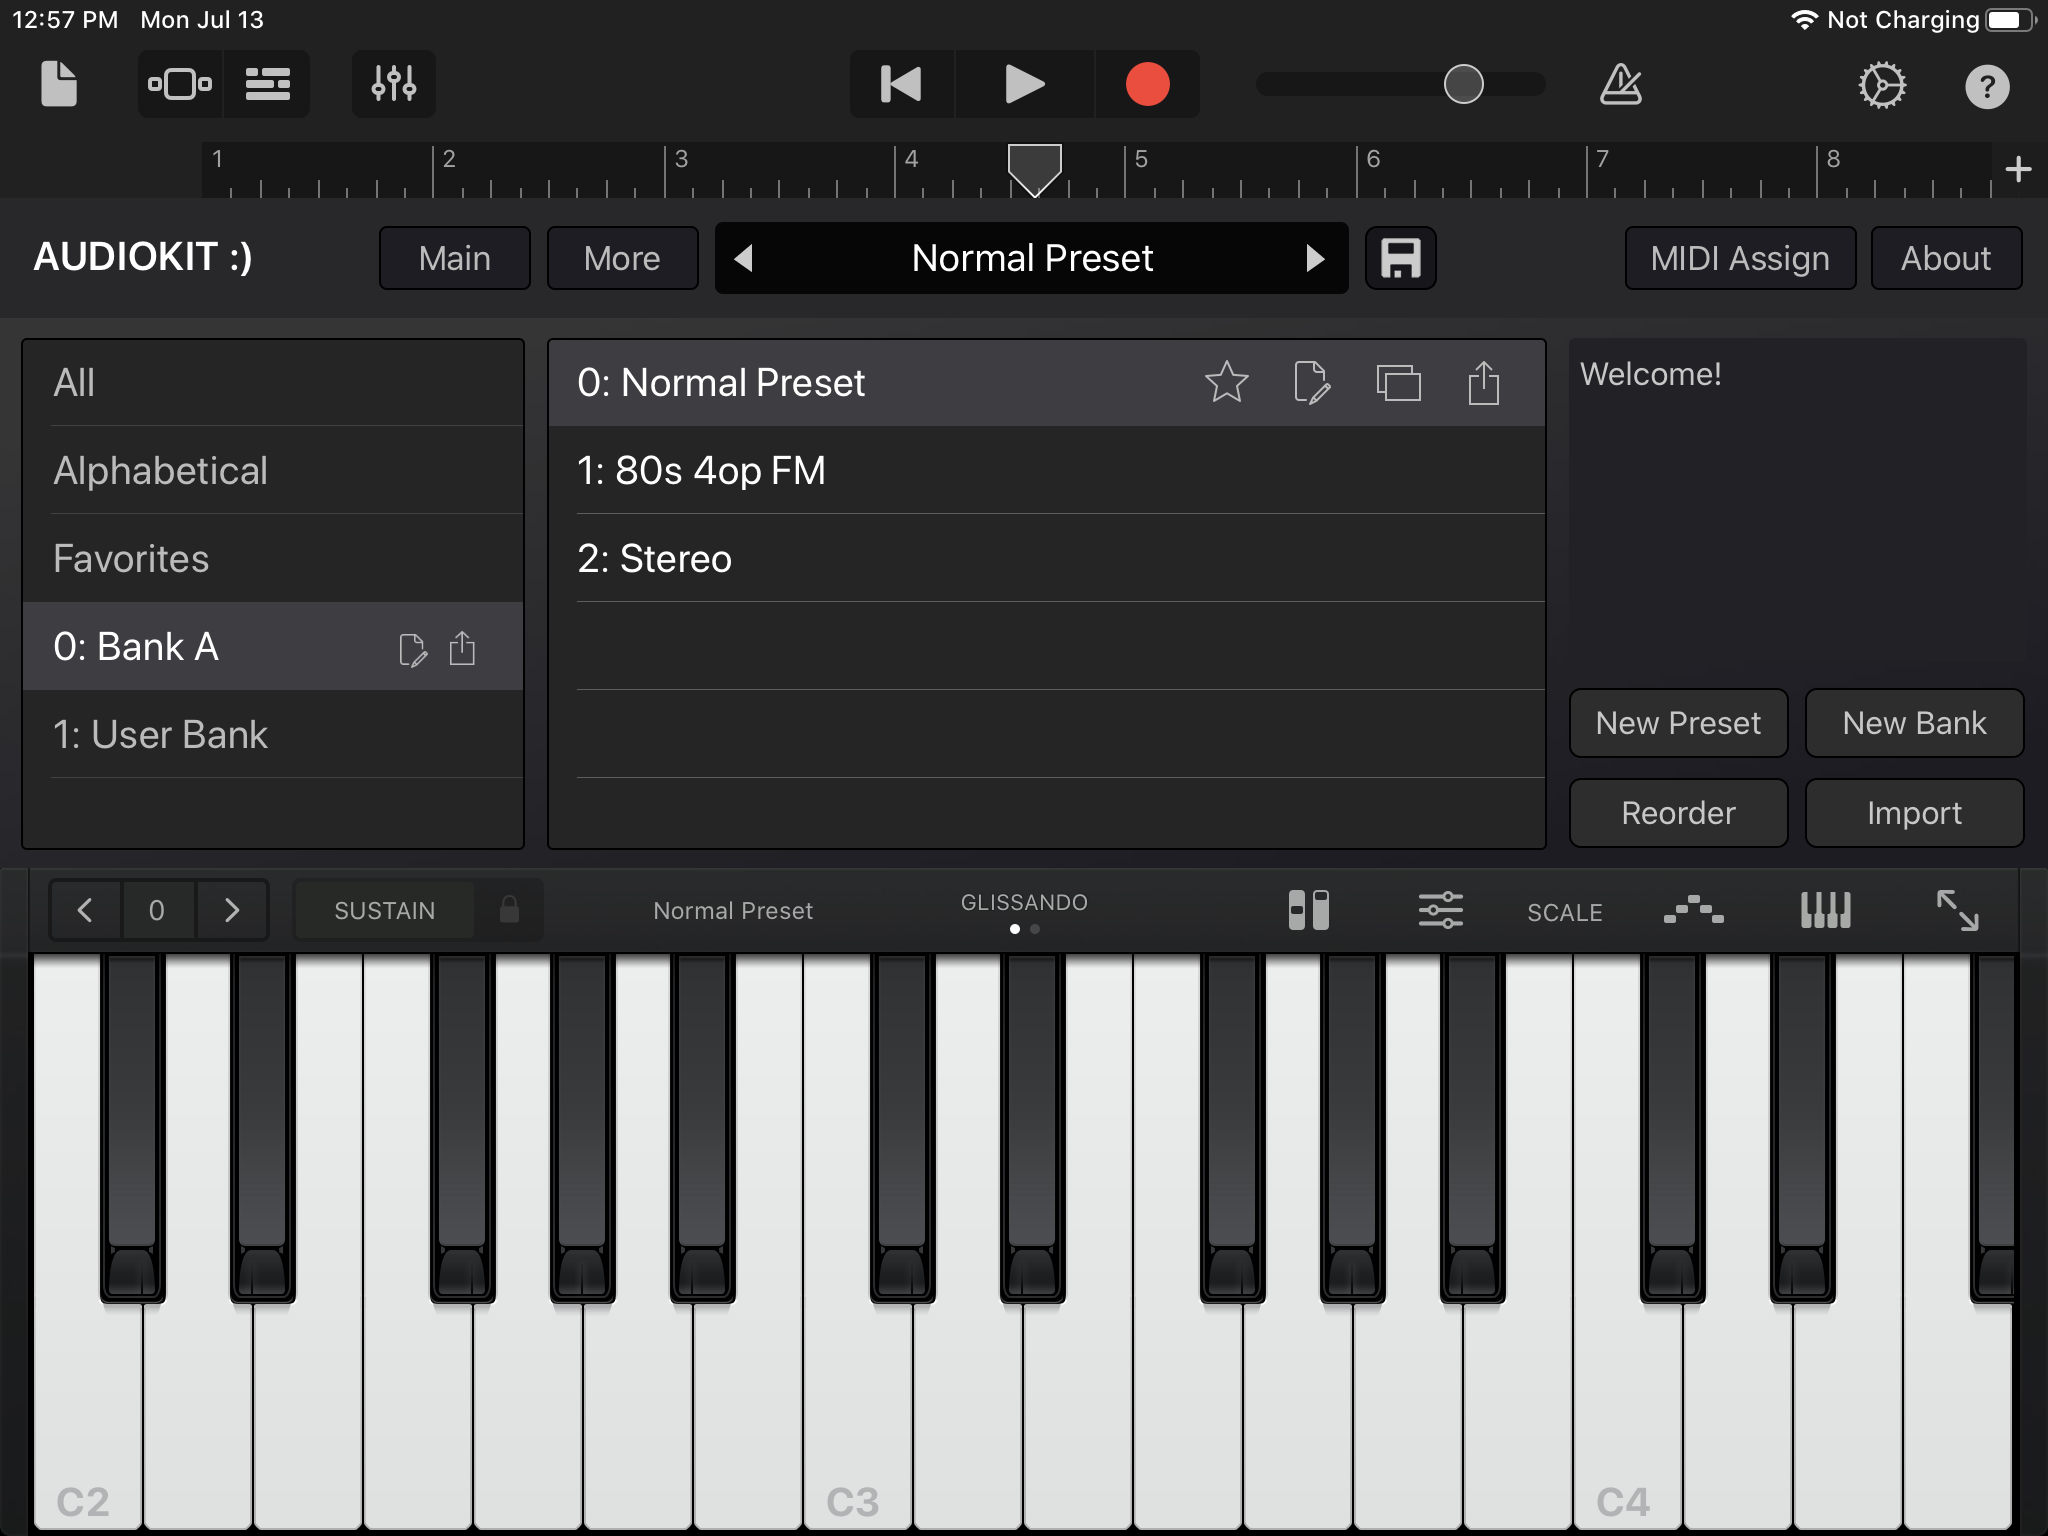The width and height of the screenshot is (2048, 1536).
Task: Click the duplicate preset icon
Action: [x=1398, y=382]
